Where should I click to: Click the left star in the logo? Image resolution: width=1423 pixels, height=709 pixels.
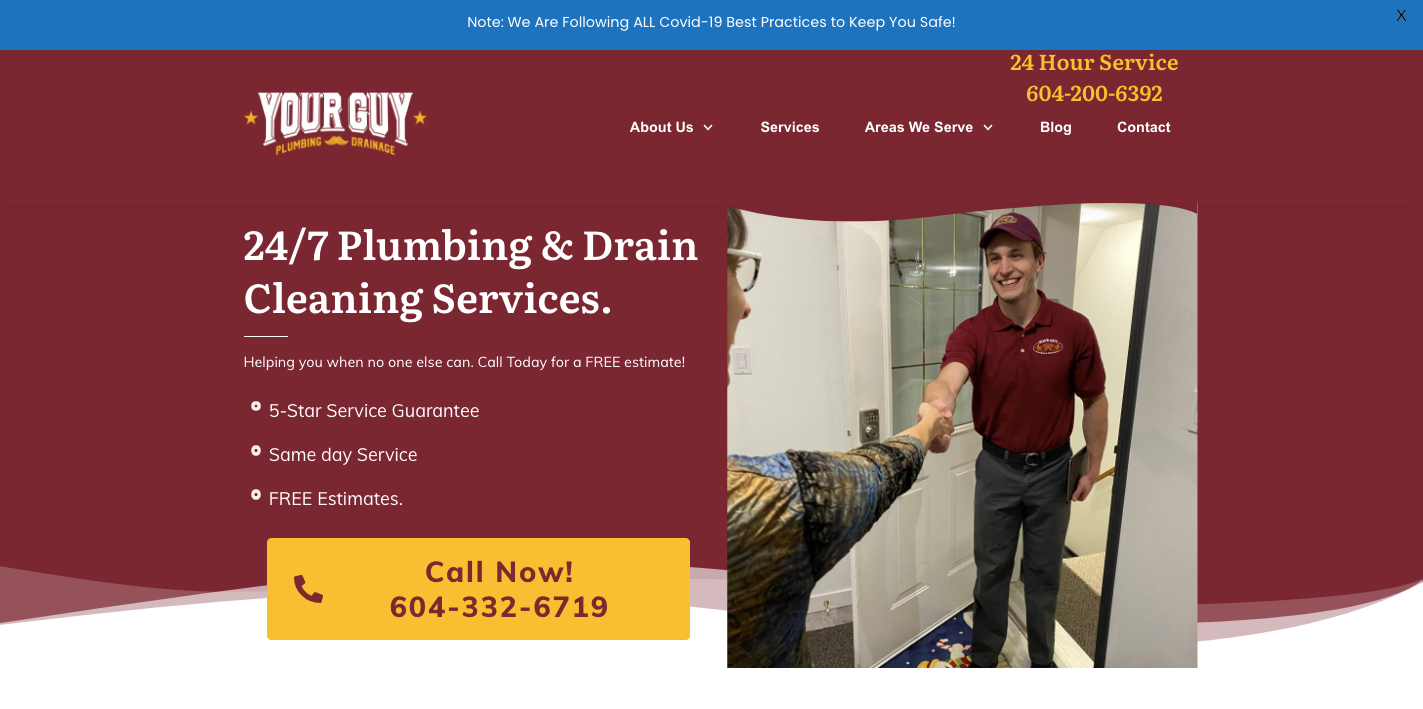(x=251, y=117)
